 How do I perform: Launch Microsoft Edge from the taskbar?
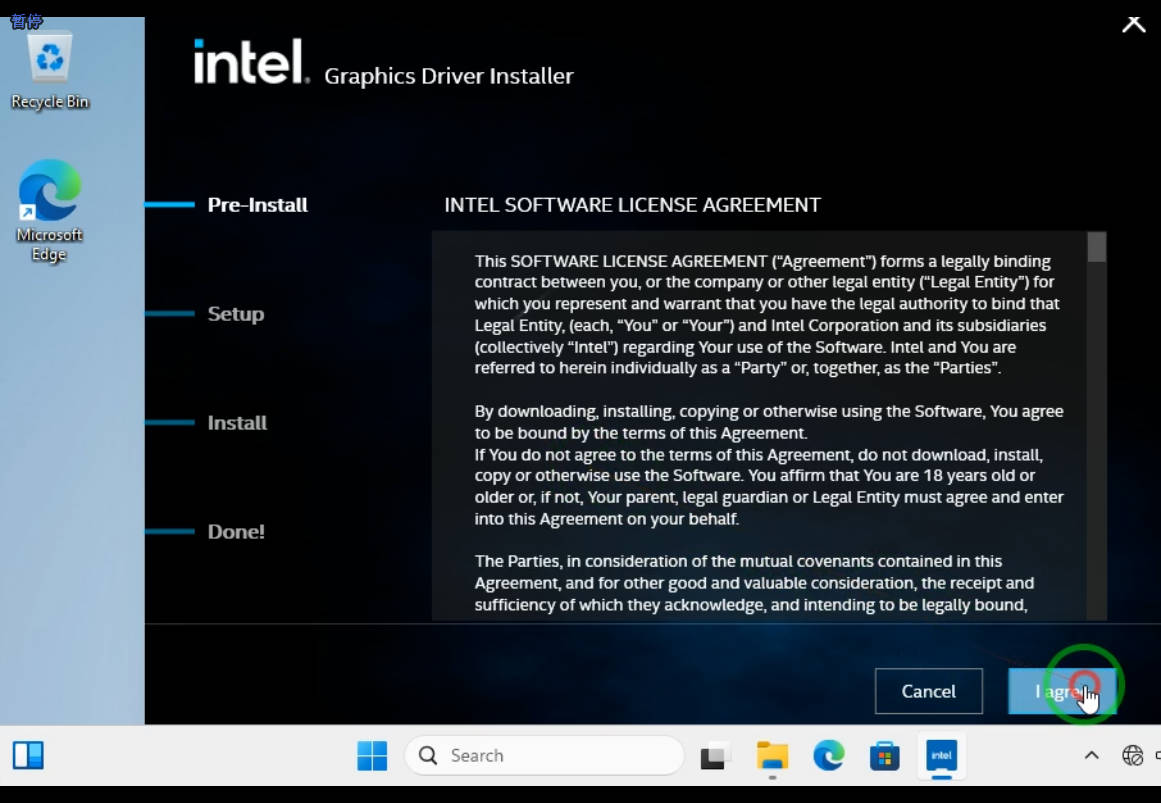point(828,756)
